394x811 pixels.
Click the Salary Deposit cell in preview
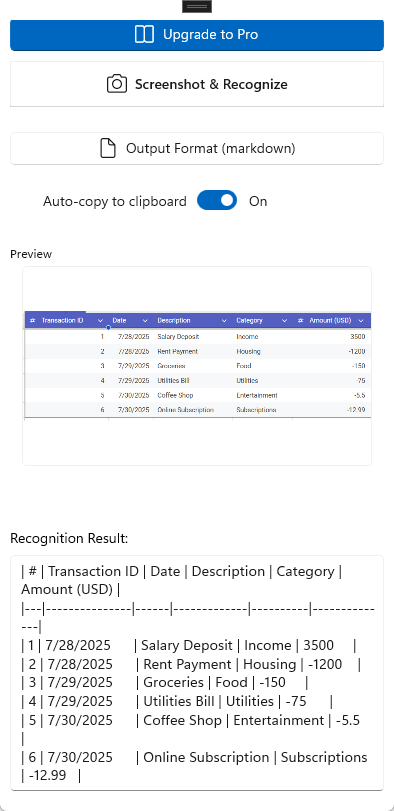pos(178,337)
